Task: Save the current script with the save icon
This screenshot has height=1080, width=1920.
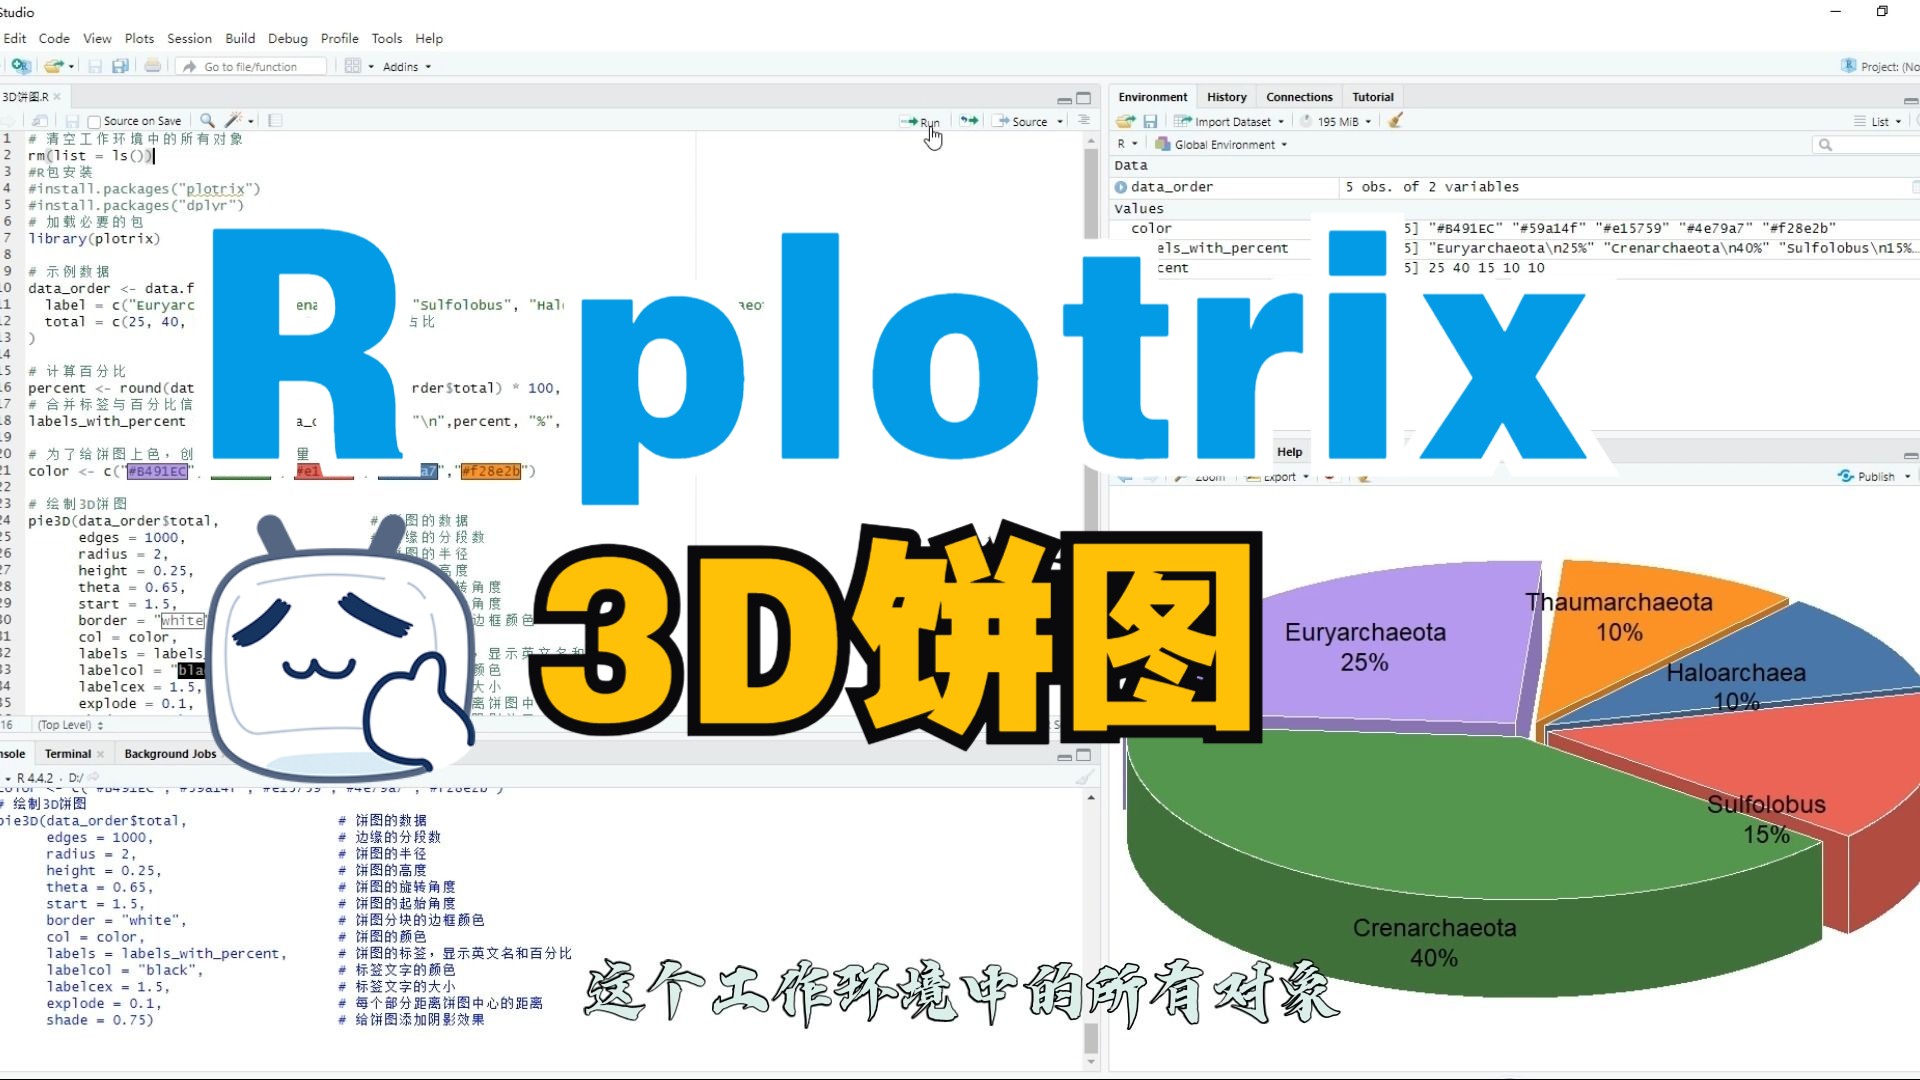Action: [x=95, y=65]
